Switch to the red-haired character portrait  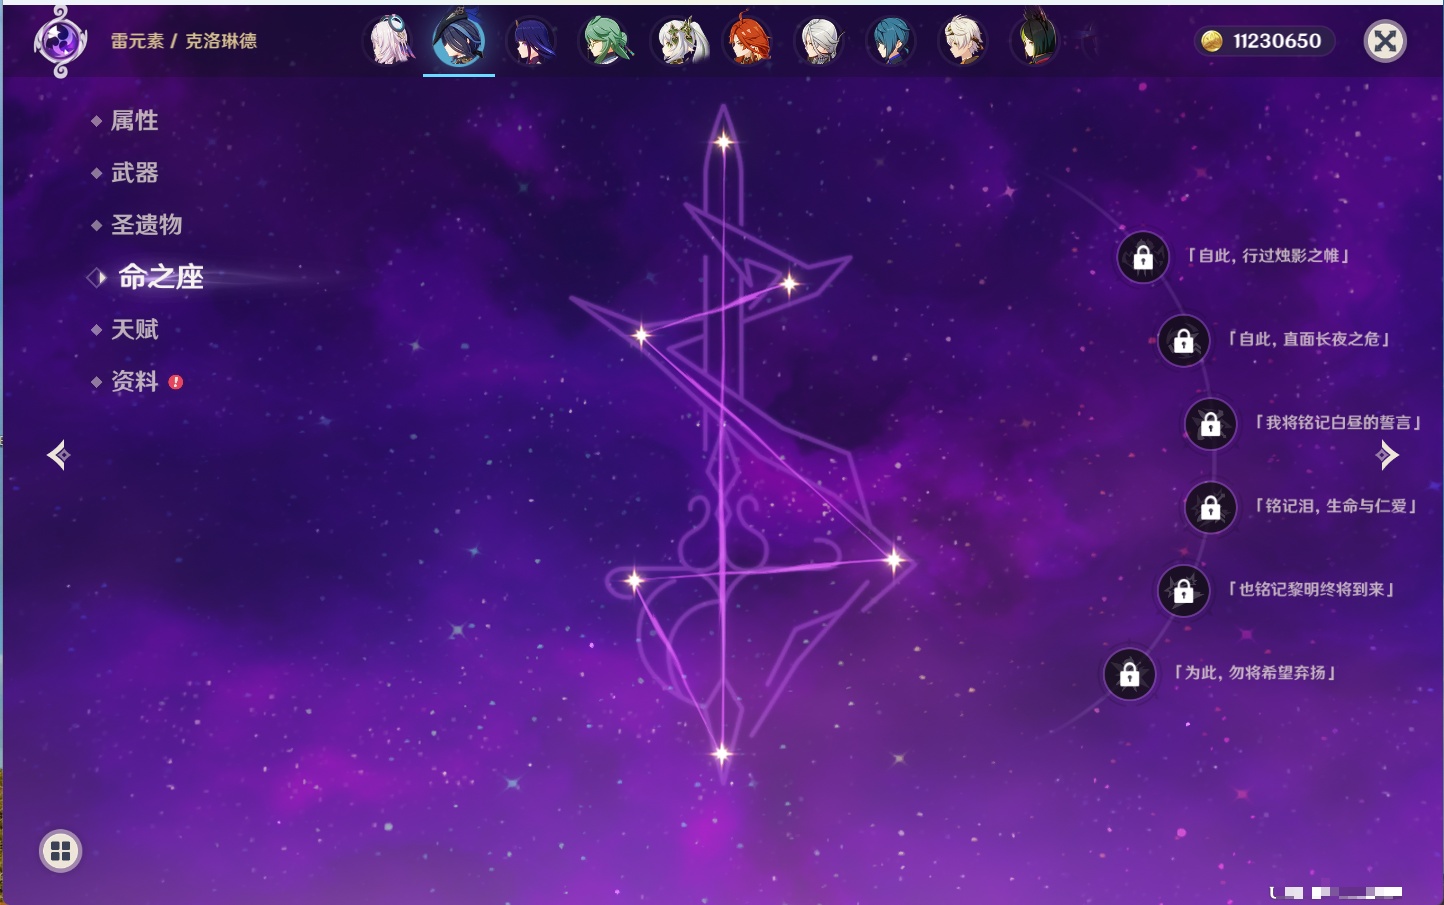pyautogui.click(x=749, y=41)
